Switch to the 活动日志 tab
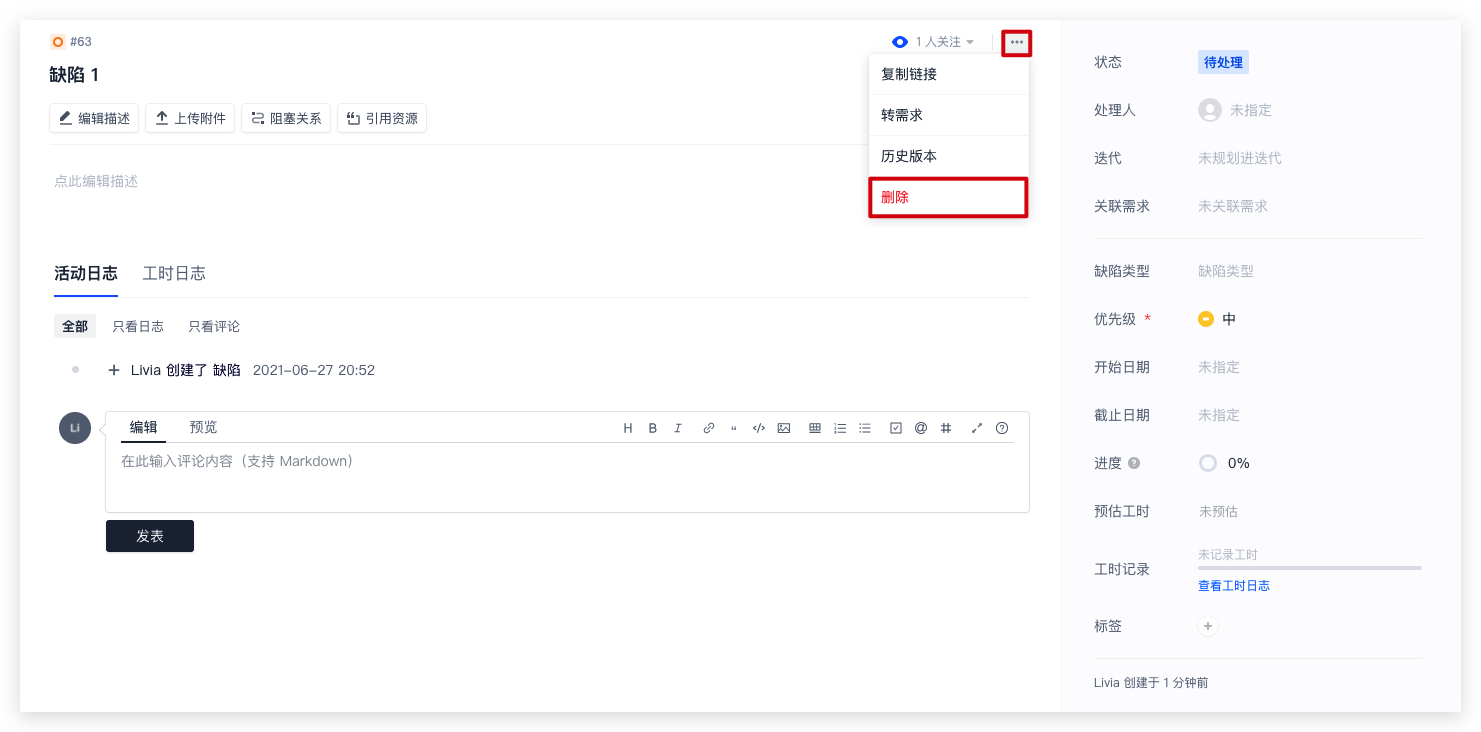The width and height of the screenshot is (1481, 732). point(86,273)
